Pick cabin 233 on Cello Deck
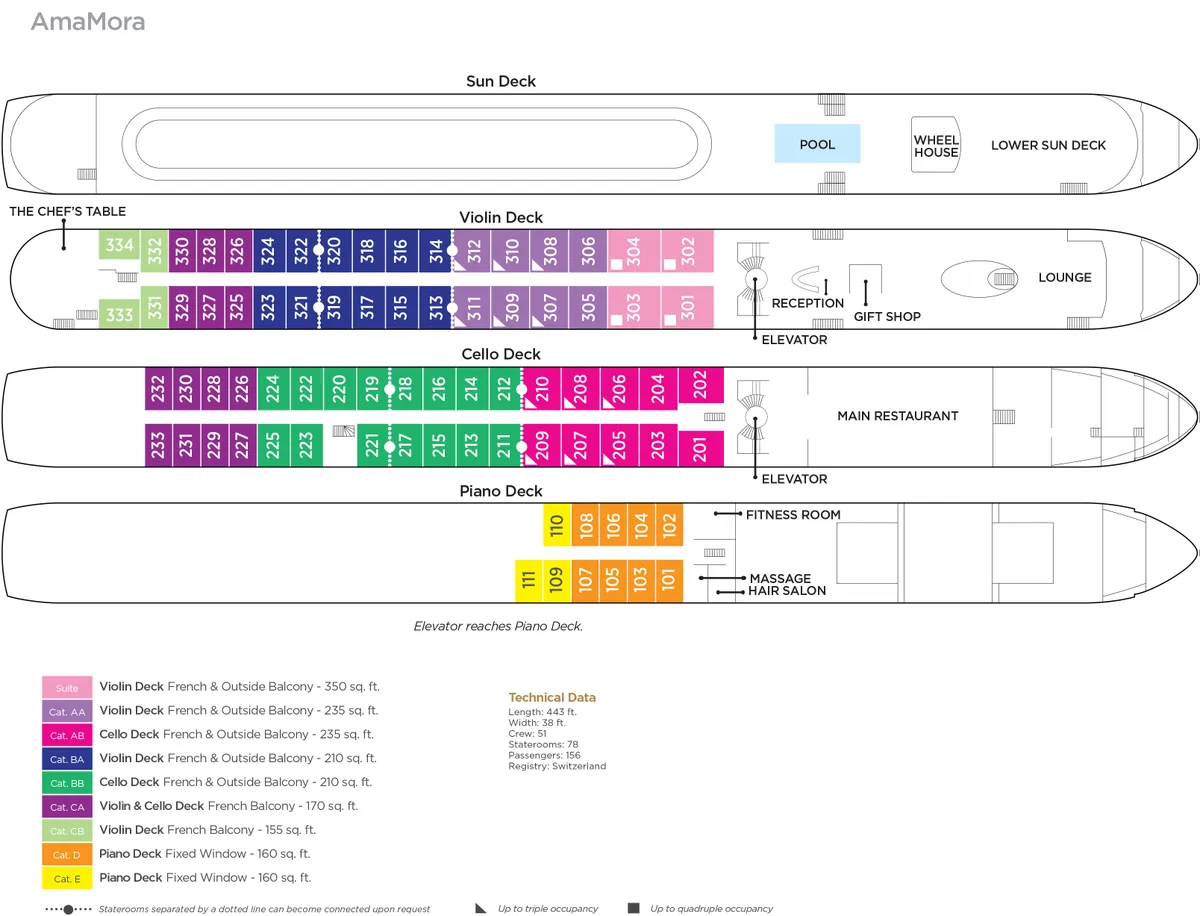 158,445
